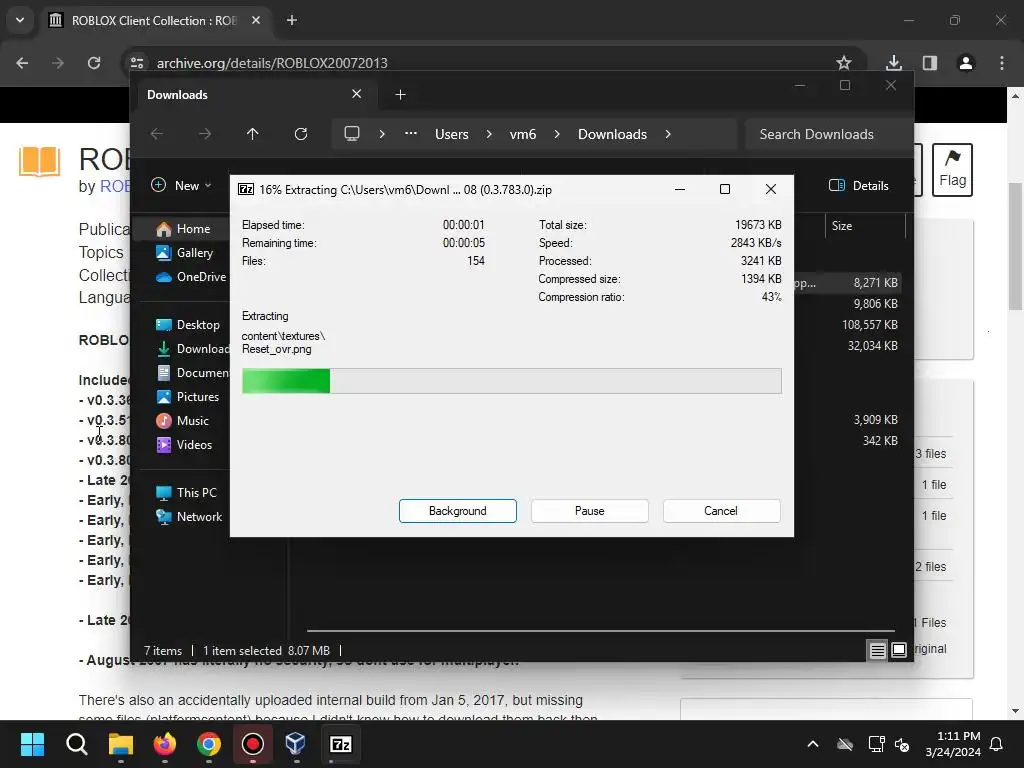Open taskbar Search
This screenshot has width=1024, height=768.
tap(76, 744)
